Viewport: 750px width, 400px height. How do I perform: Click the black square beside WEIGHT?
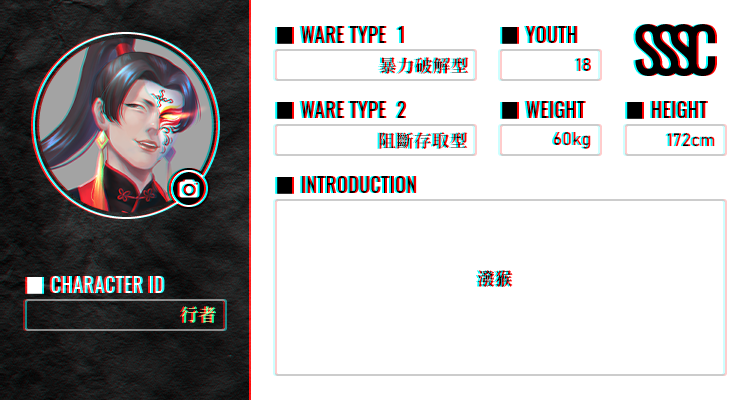[x=510, y=111]
